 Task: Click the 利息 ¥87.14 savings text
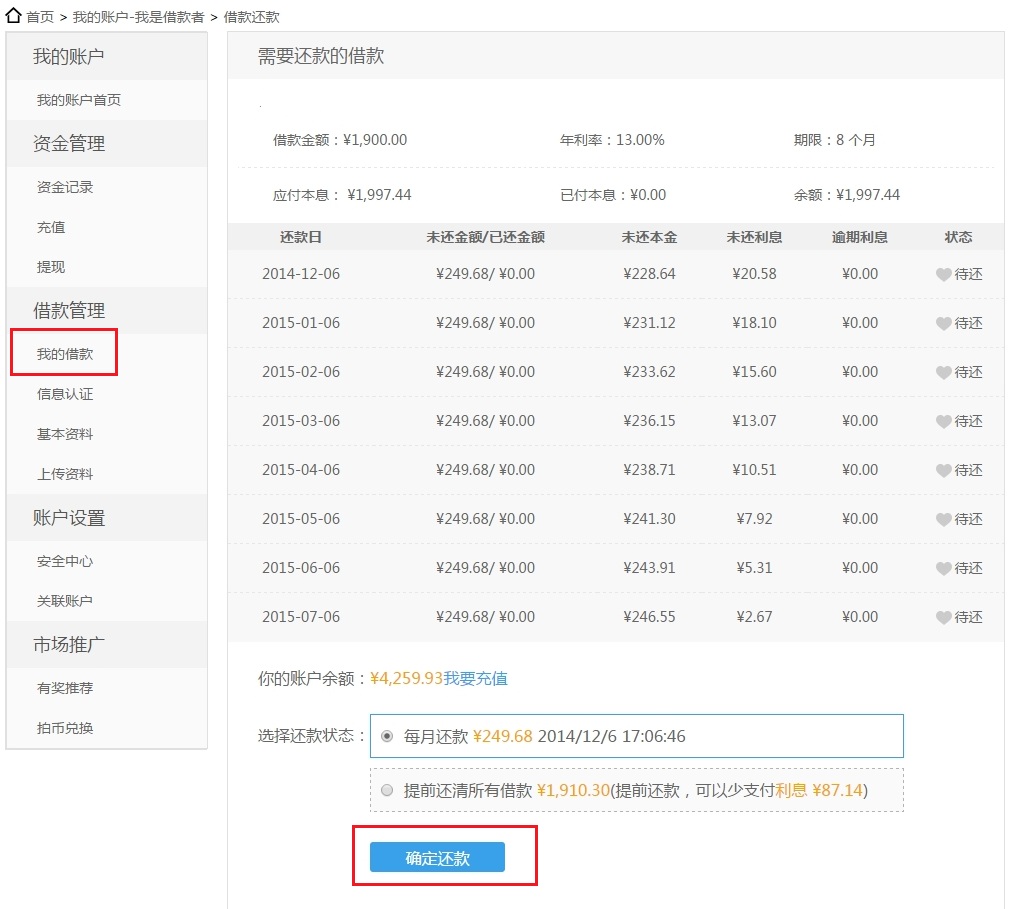point(819,790)
